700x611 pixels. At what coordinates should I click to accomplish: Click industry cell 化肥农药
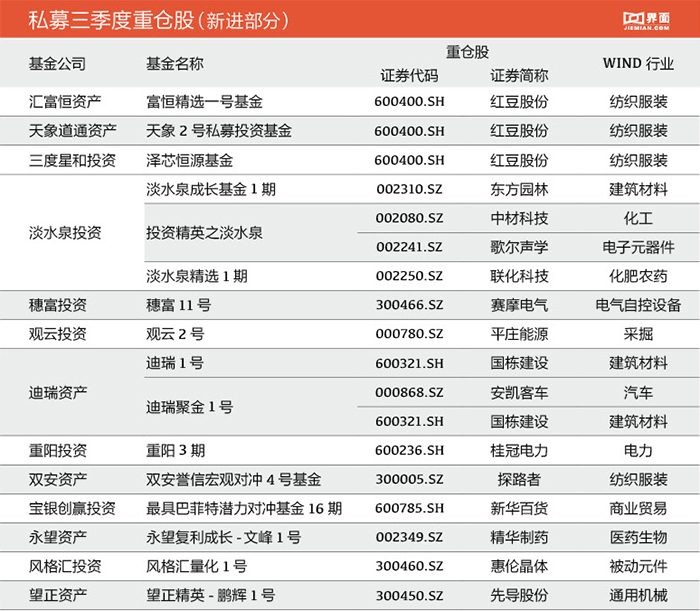click(638, 276)
